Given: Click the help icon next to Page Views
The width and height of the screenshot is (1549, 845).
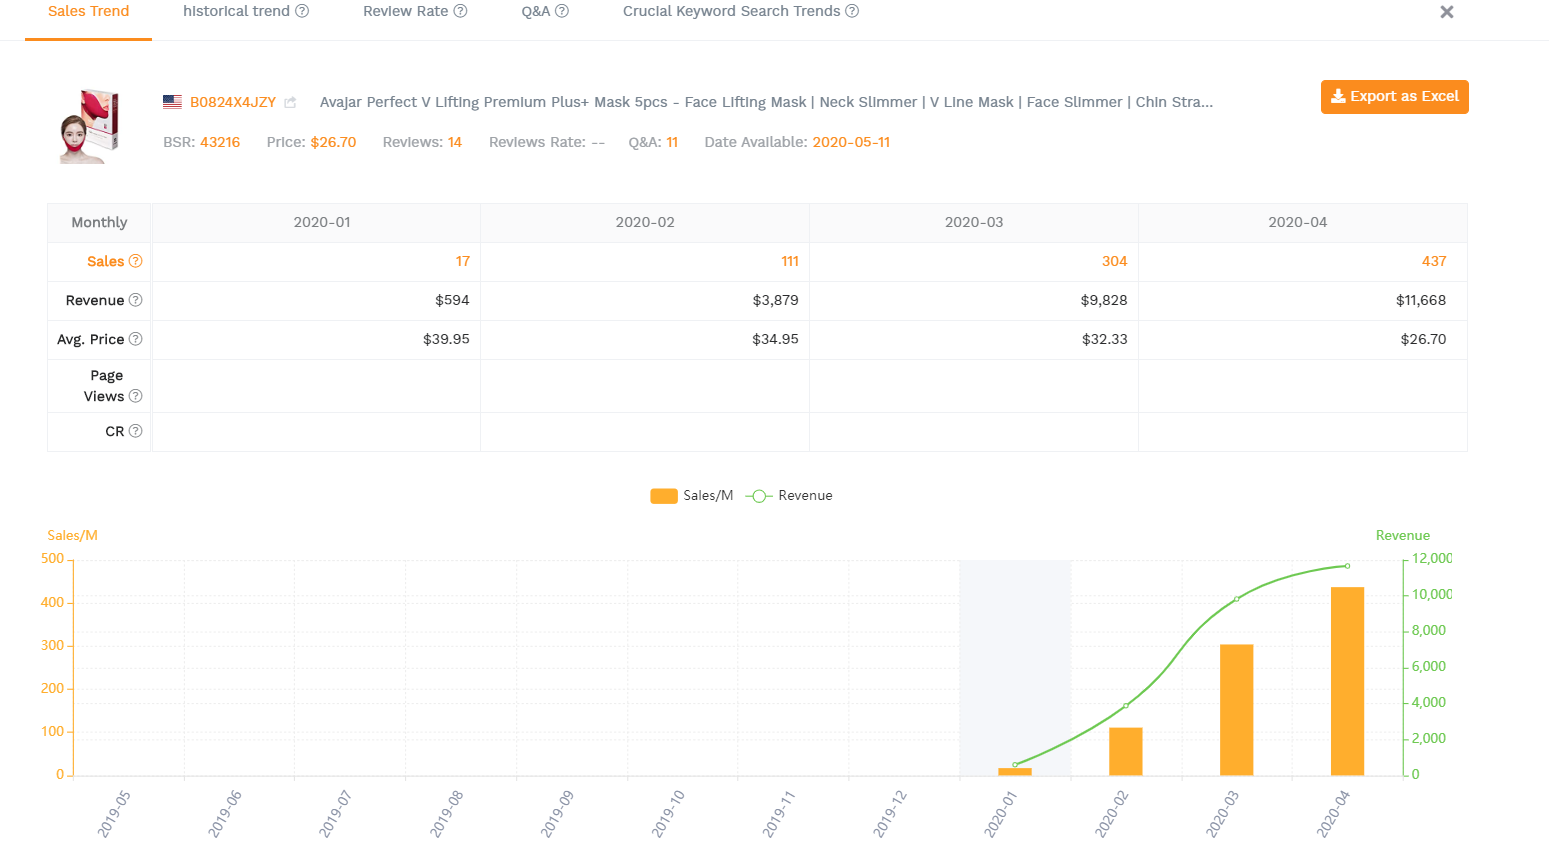Looking at the screenshot, I should click(135, 396).
